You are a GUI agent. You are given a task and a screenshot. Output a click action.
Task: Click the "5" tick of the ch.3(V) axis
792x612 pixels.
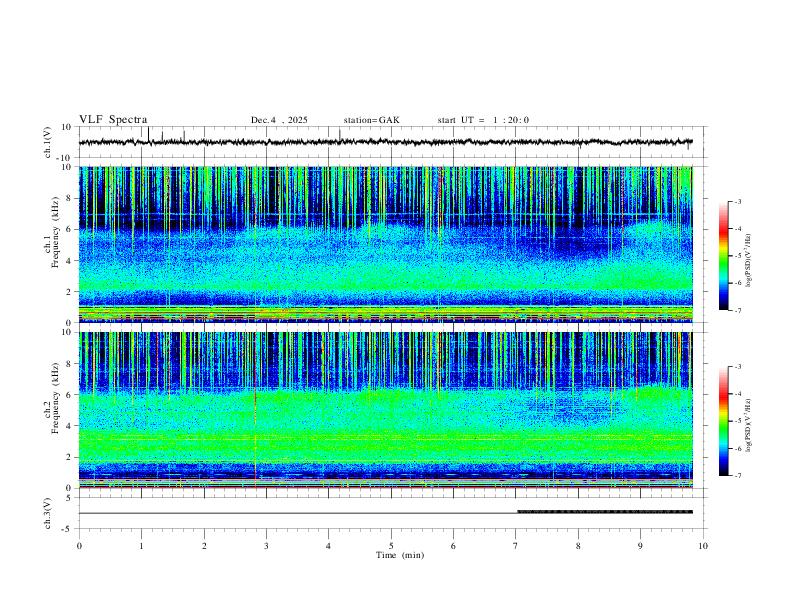70,497
